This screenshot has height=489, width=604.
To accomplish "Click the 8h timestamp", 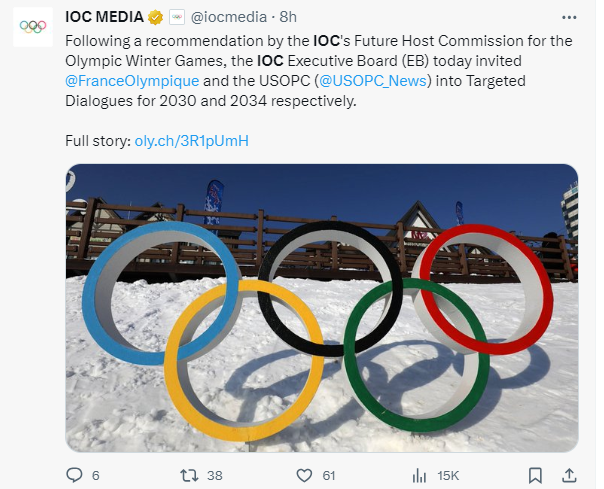I will point(288,17).
